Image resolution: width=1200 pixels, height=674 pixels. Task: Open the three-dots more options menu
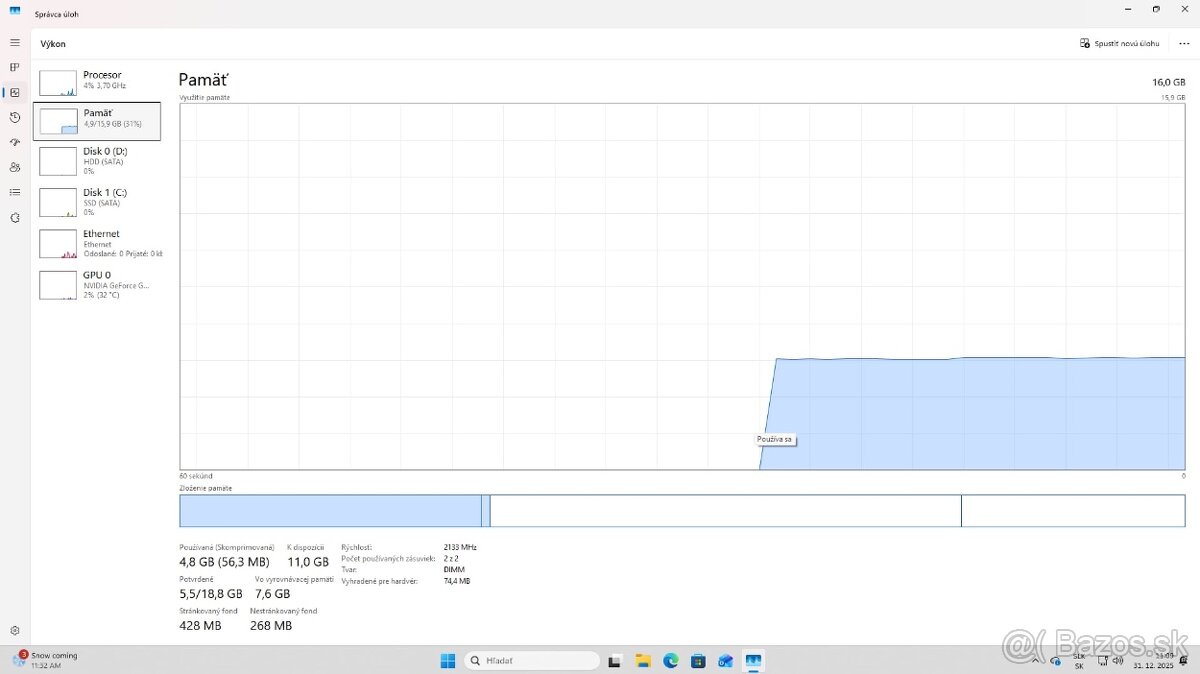click(1184, 44)
